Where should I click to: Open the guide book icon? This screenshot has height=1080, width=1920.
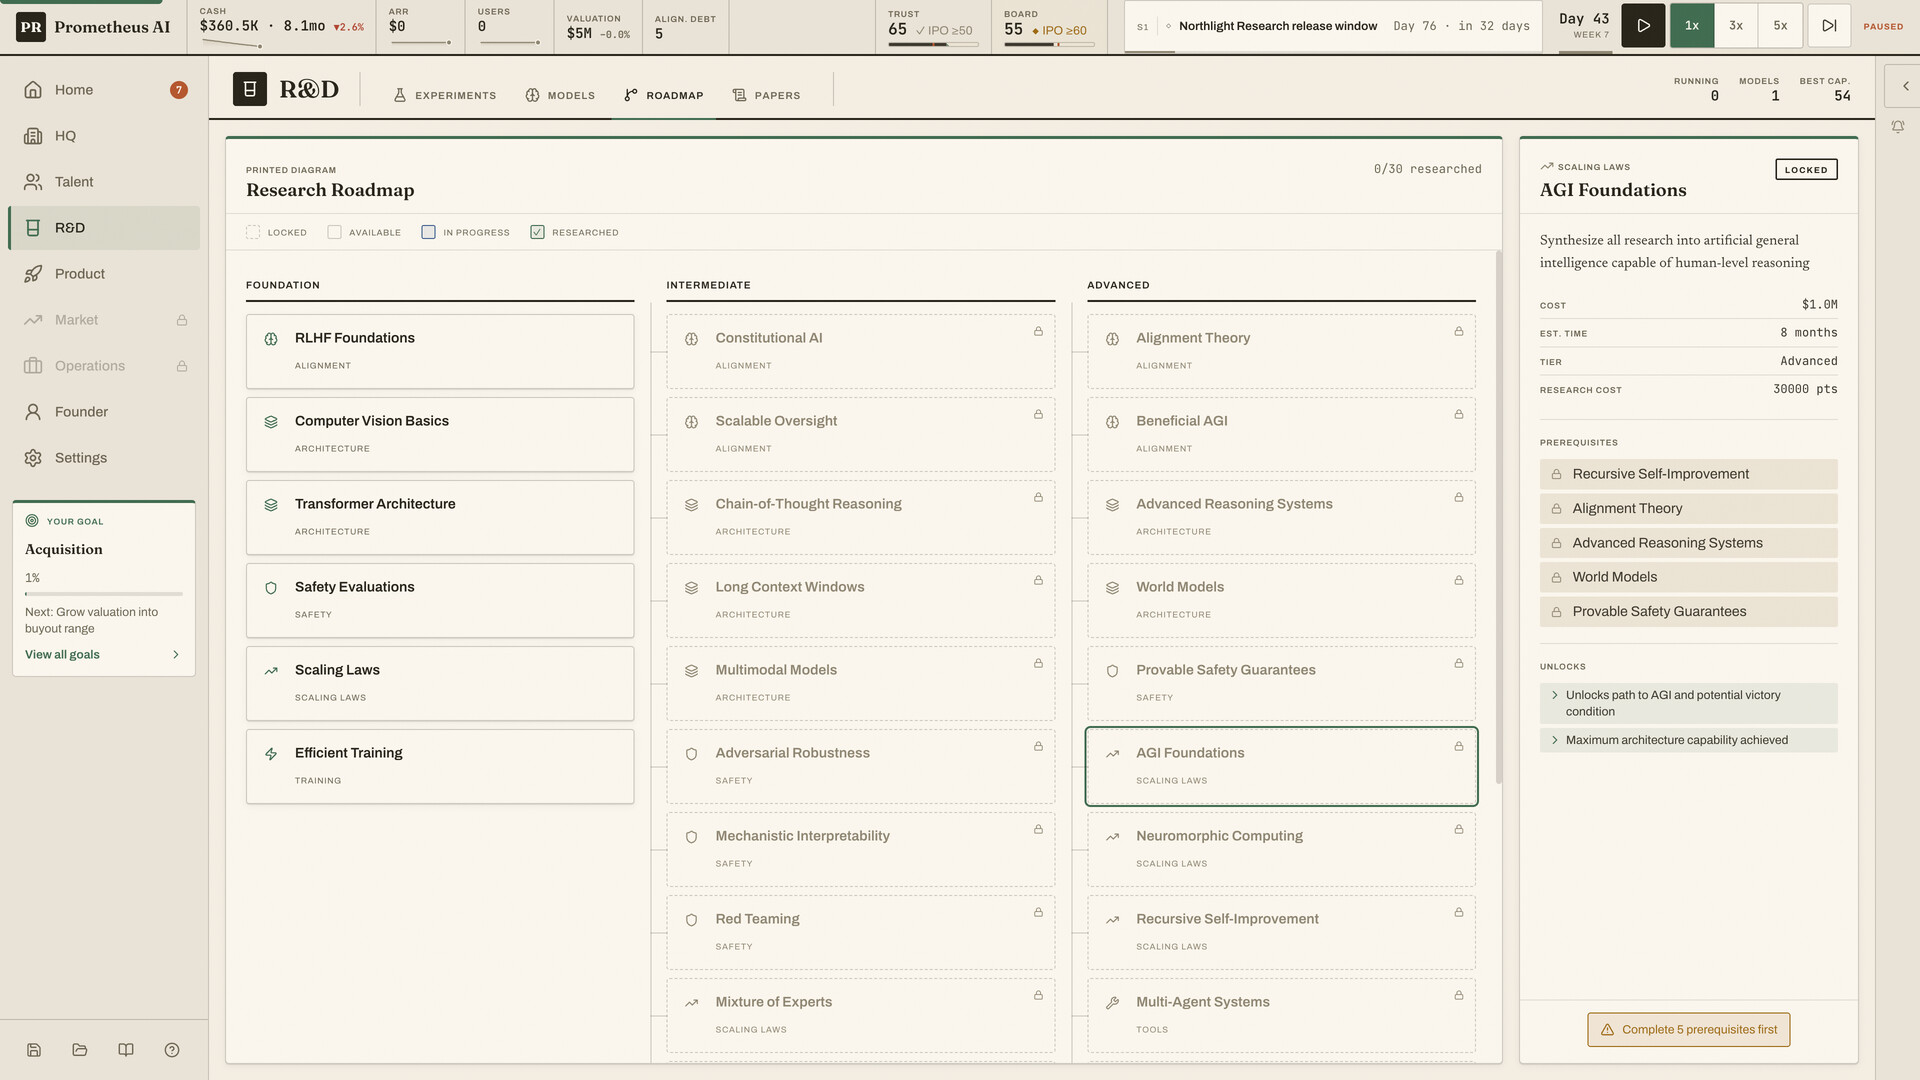[126, 1050]
